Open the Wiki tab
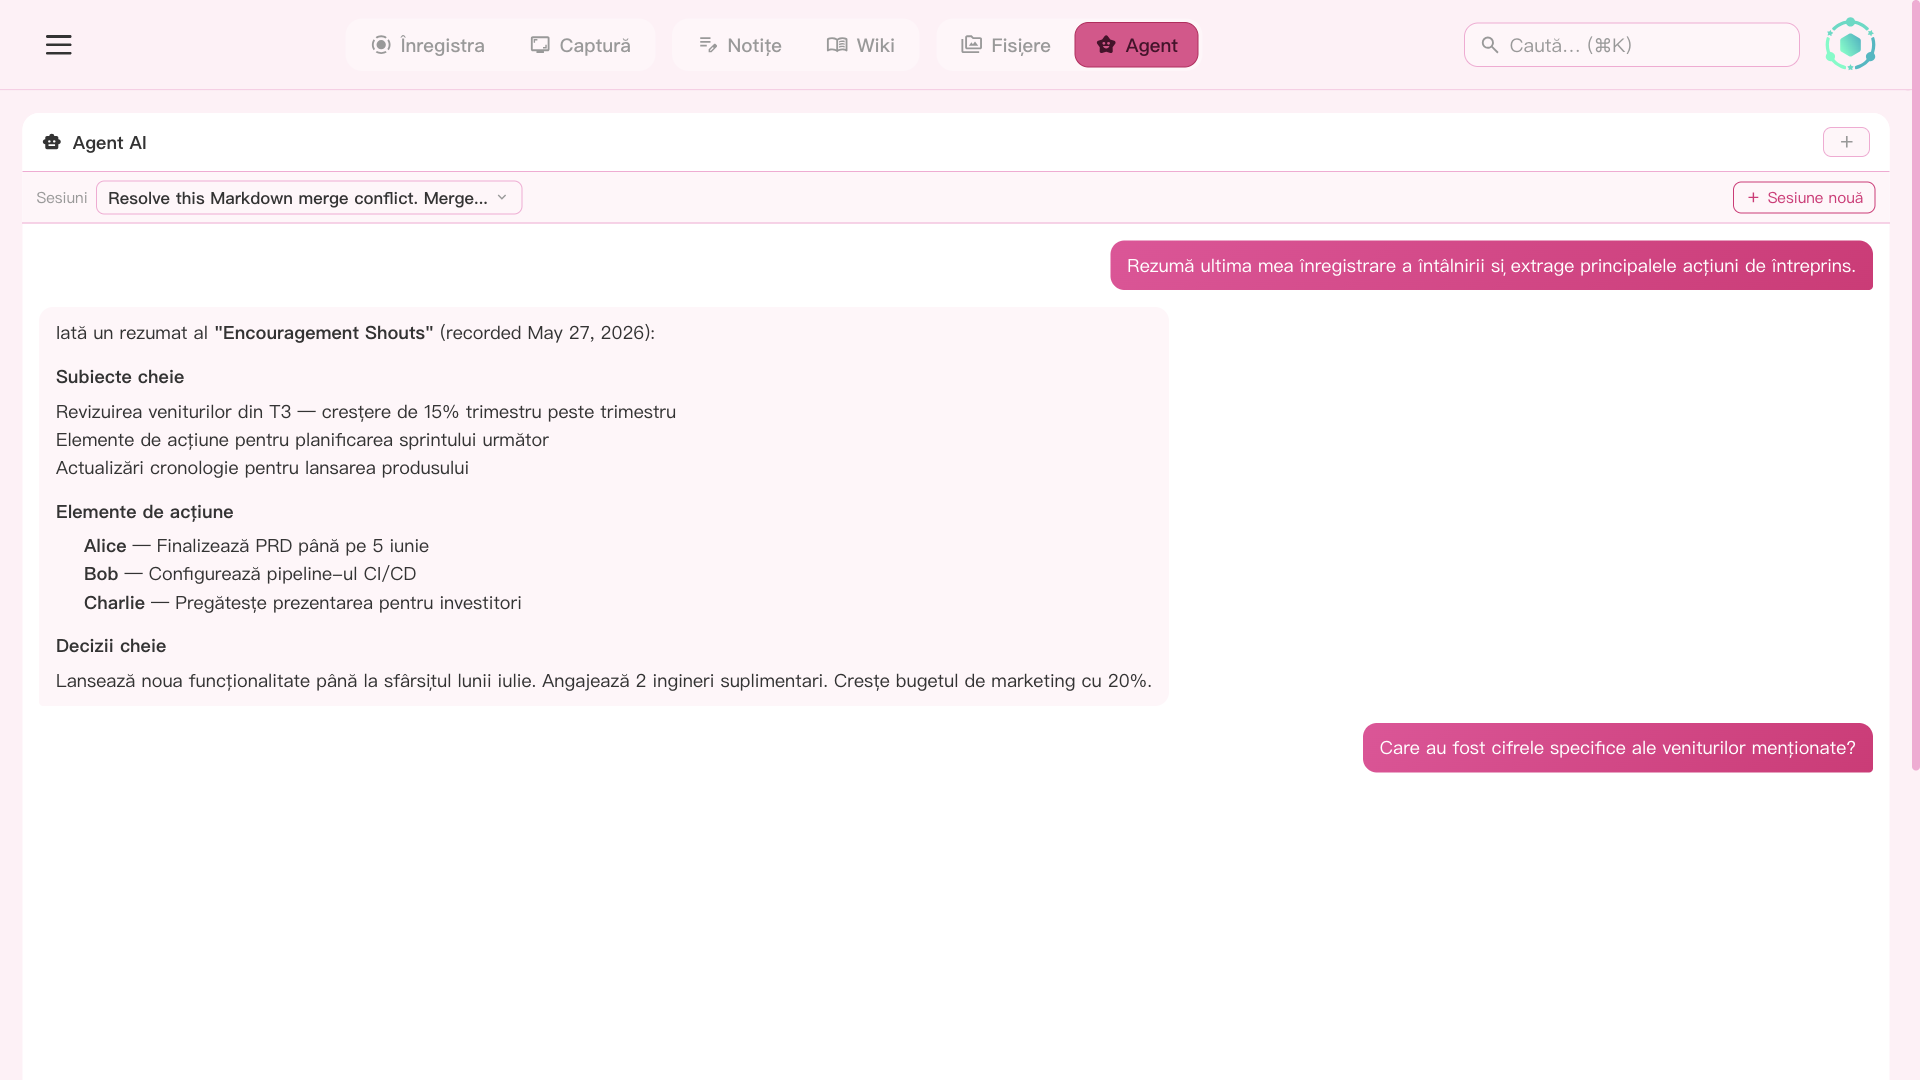The height and width of the screenshot is (1080, 1920). pyautogui.click(x=860, y=45)
